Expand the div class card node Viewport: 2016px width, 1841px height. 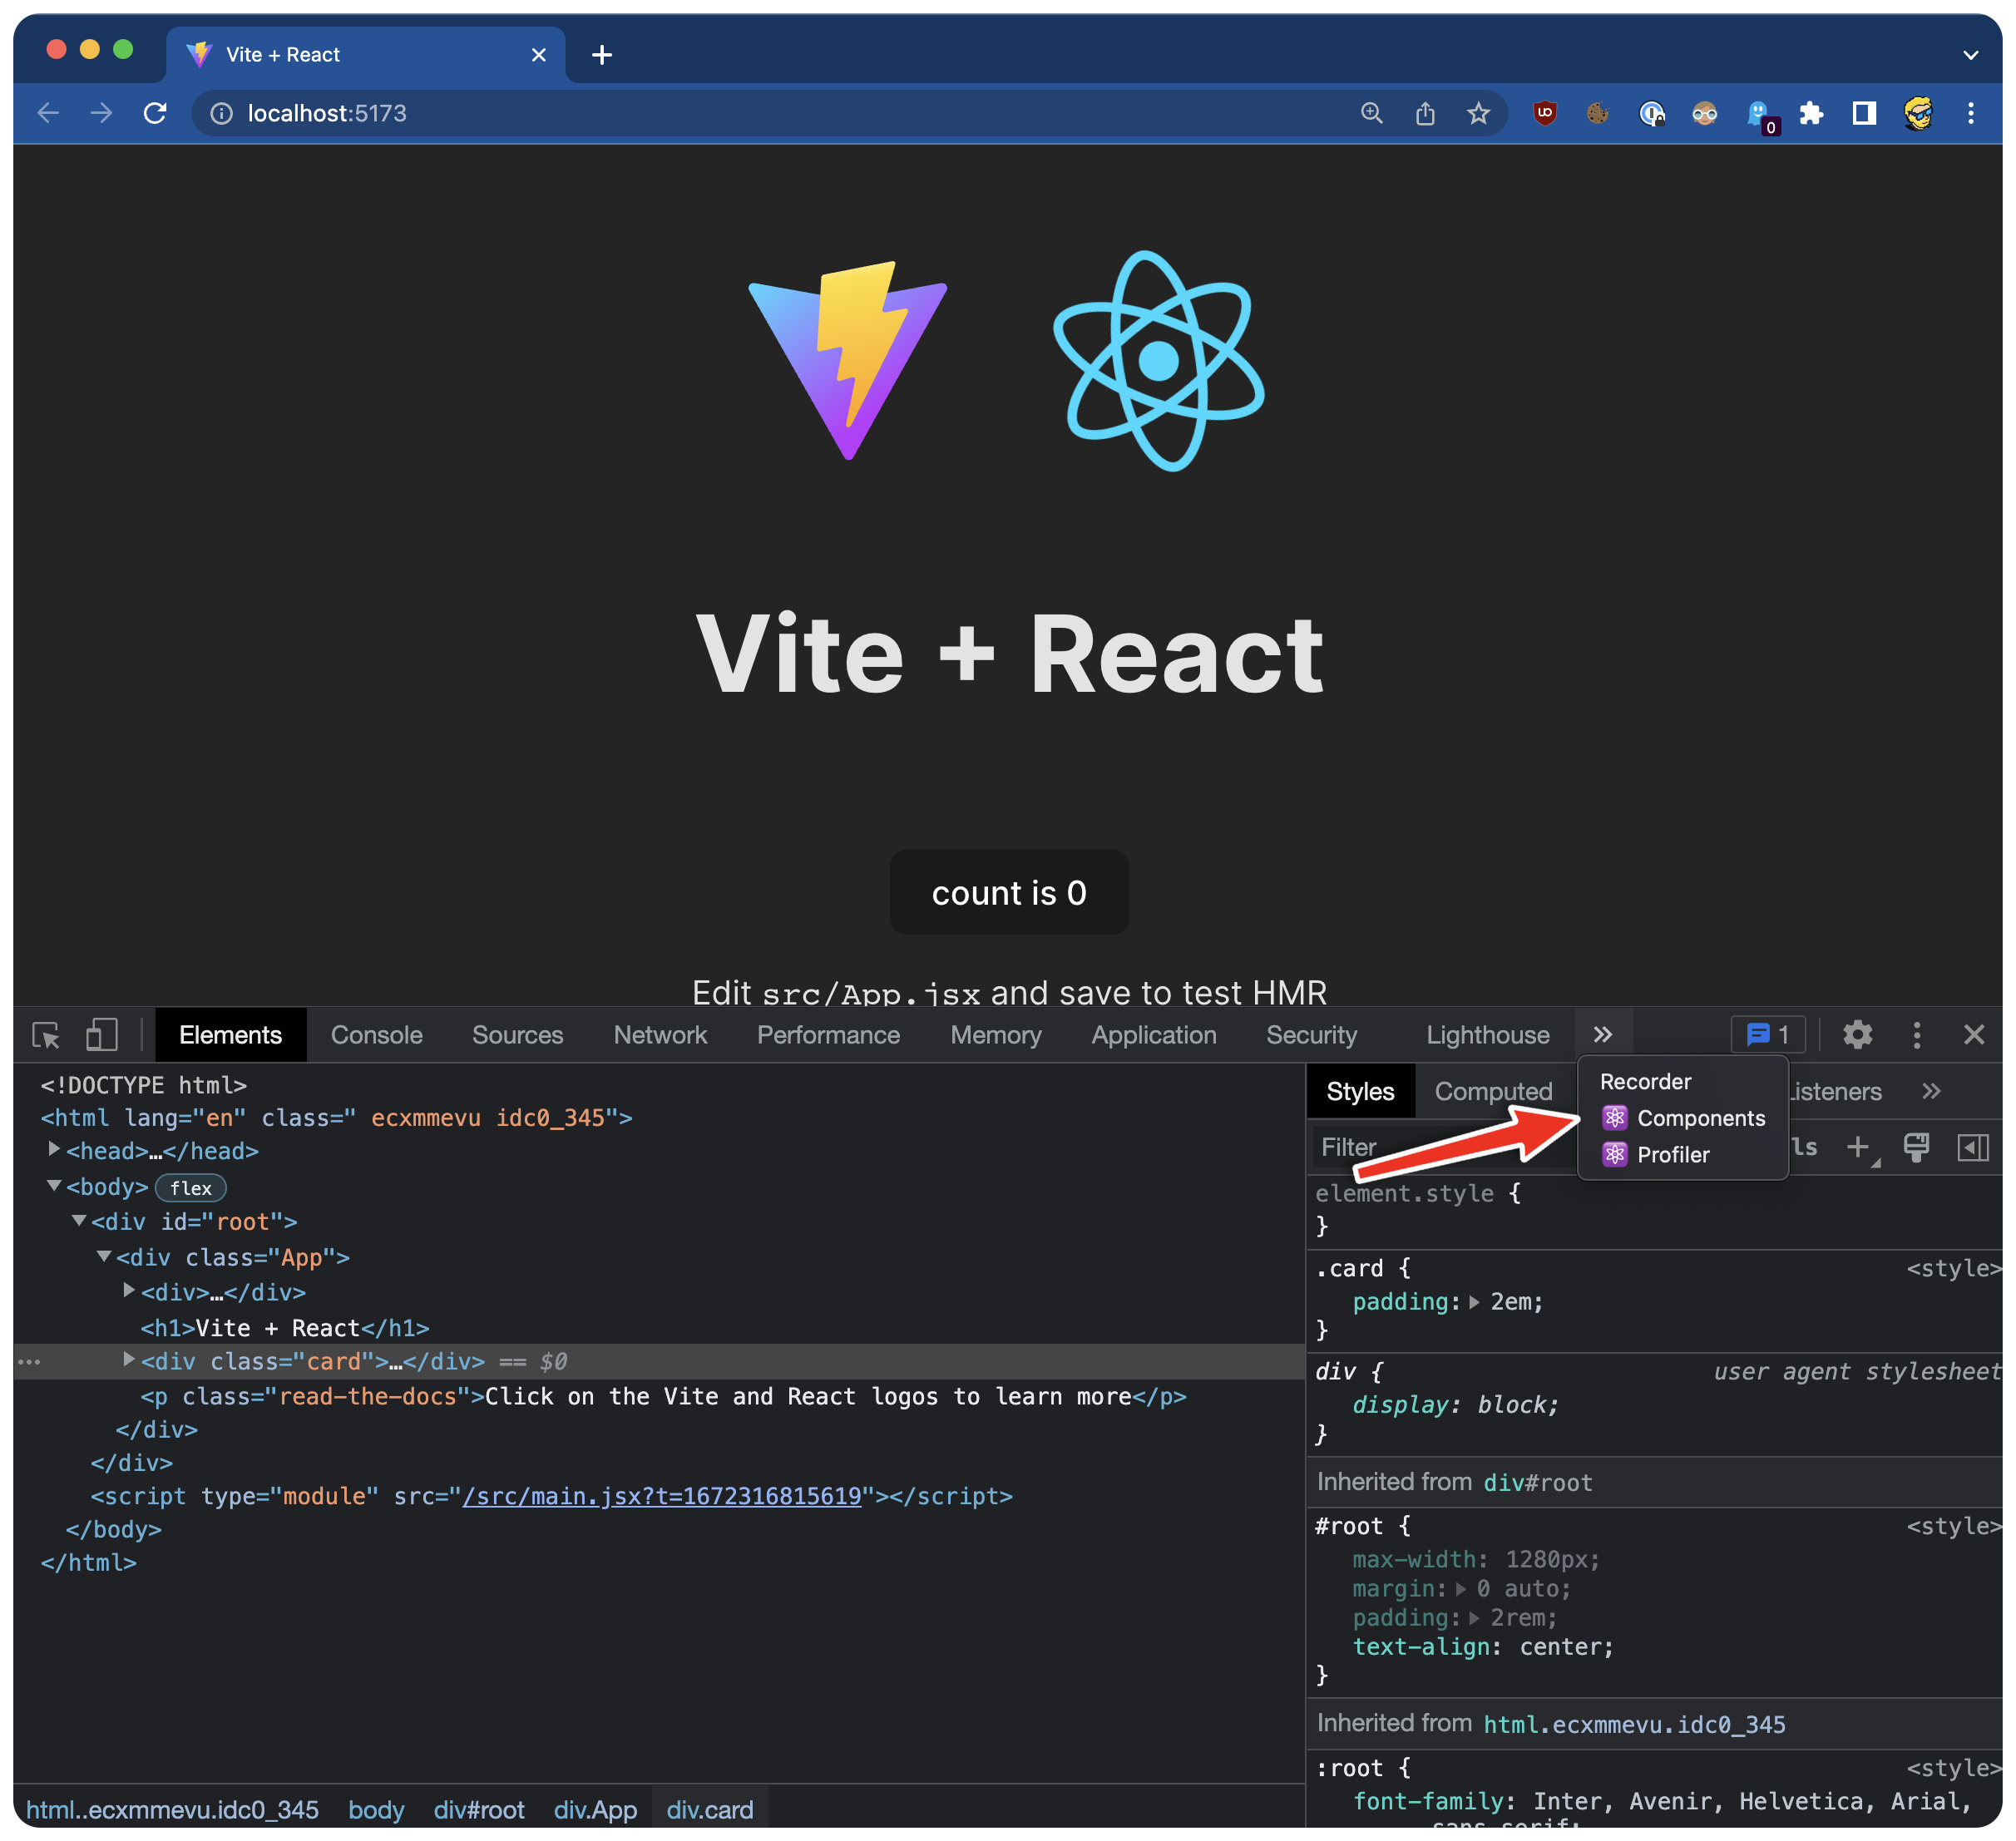point(129,1360)
